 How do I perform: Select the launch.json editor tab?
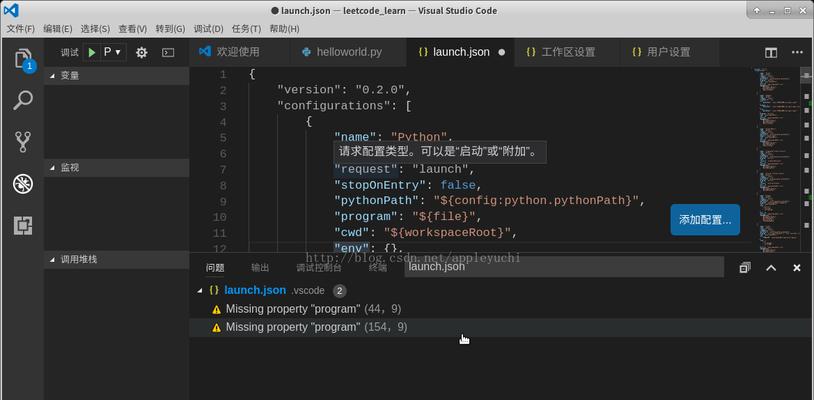click(x=460, y=52)
